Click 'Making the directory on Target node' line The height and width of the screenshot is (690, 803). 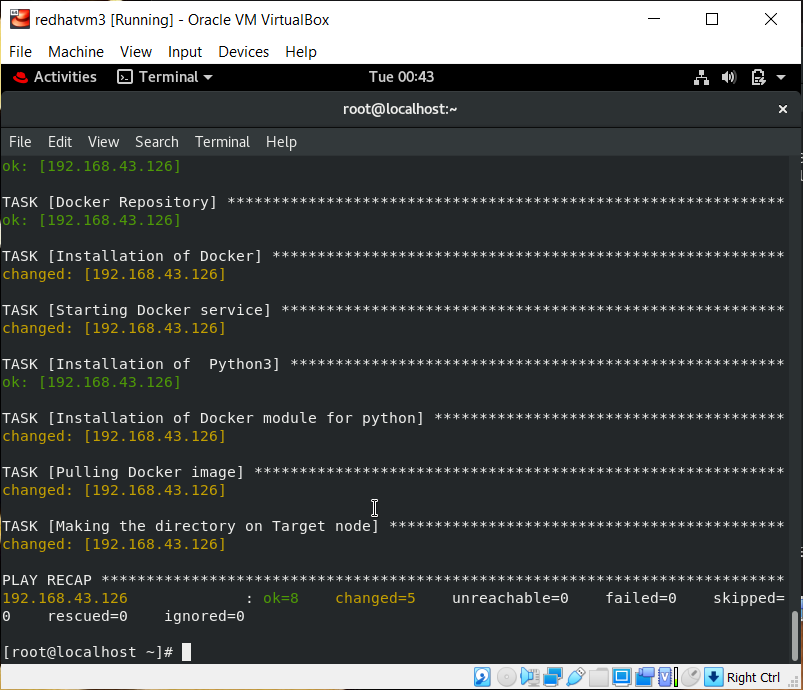point(393,526)
